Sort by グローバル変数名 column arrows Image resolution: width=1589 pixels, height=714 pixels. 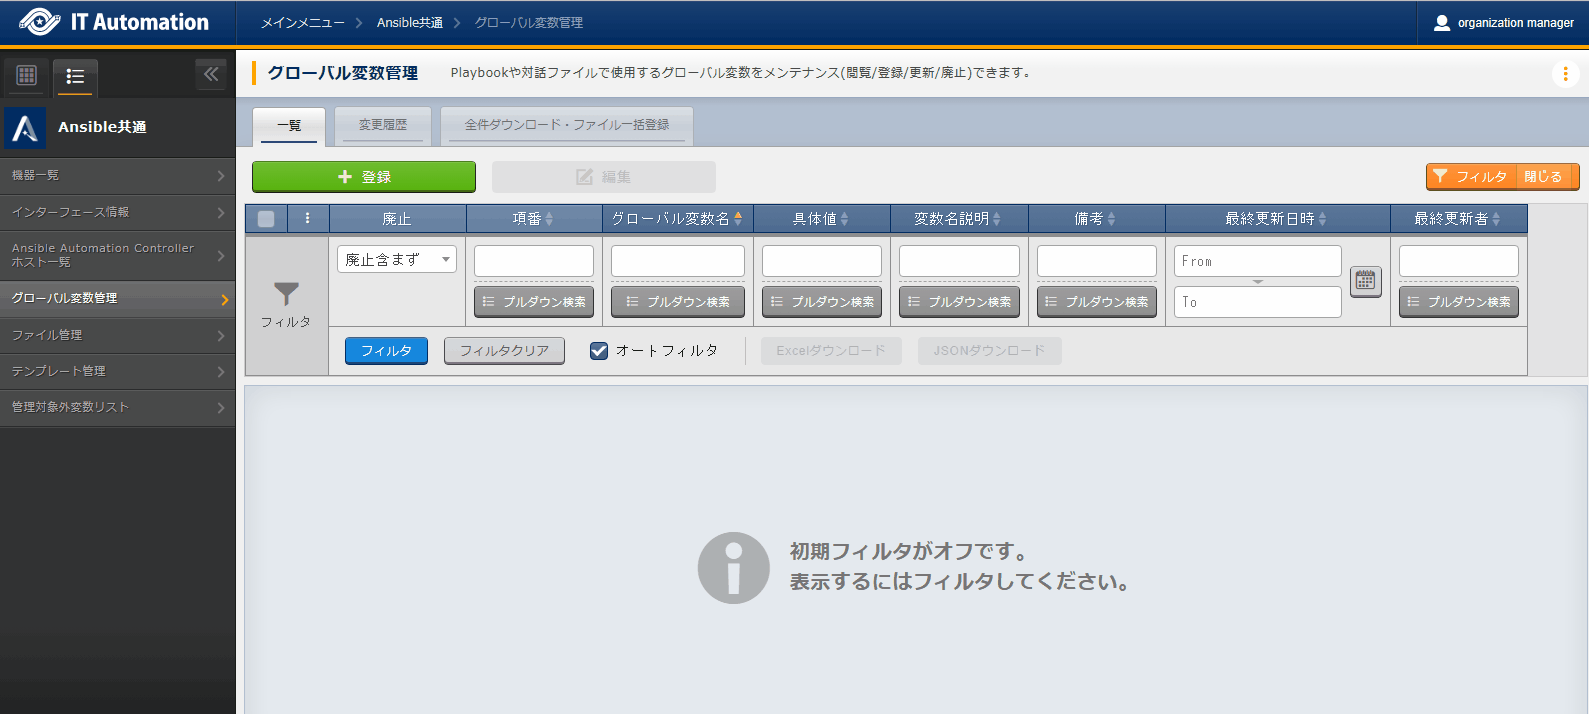[738, 219]
